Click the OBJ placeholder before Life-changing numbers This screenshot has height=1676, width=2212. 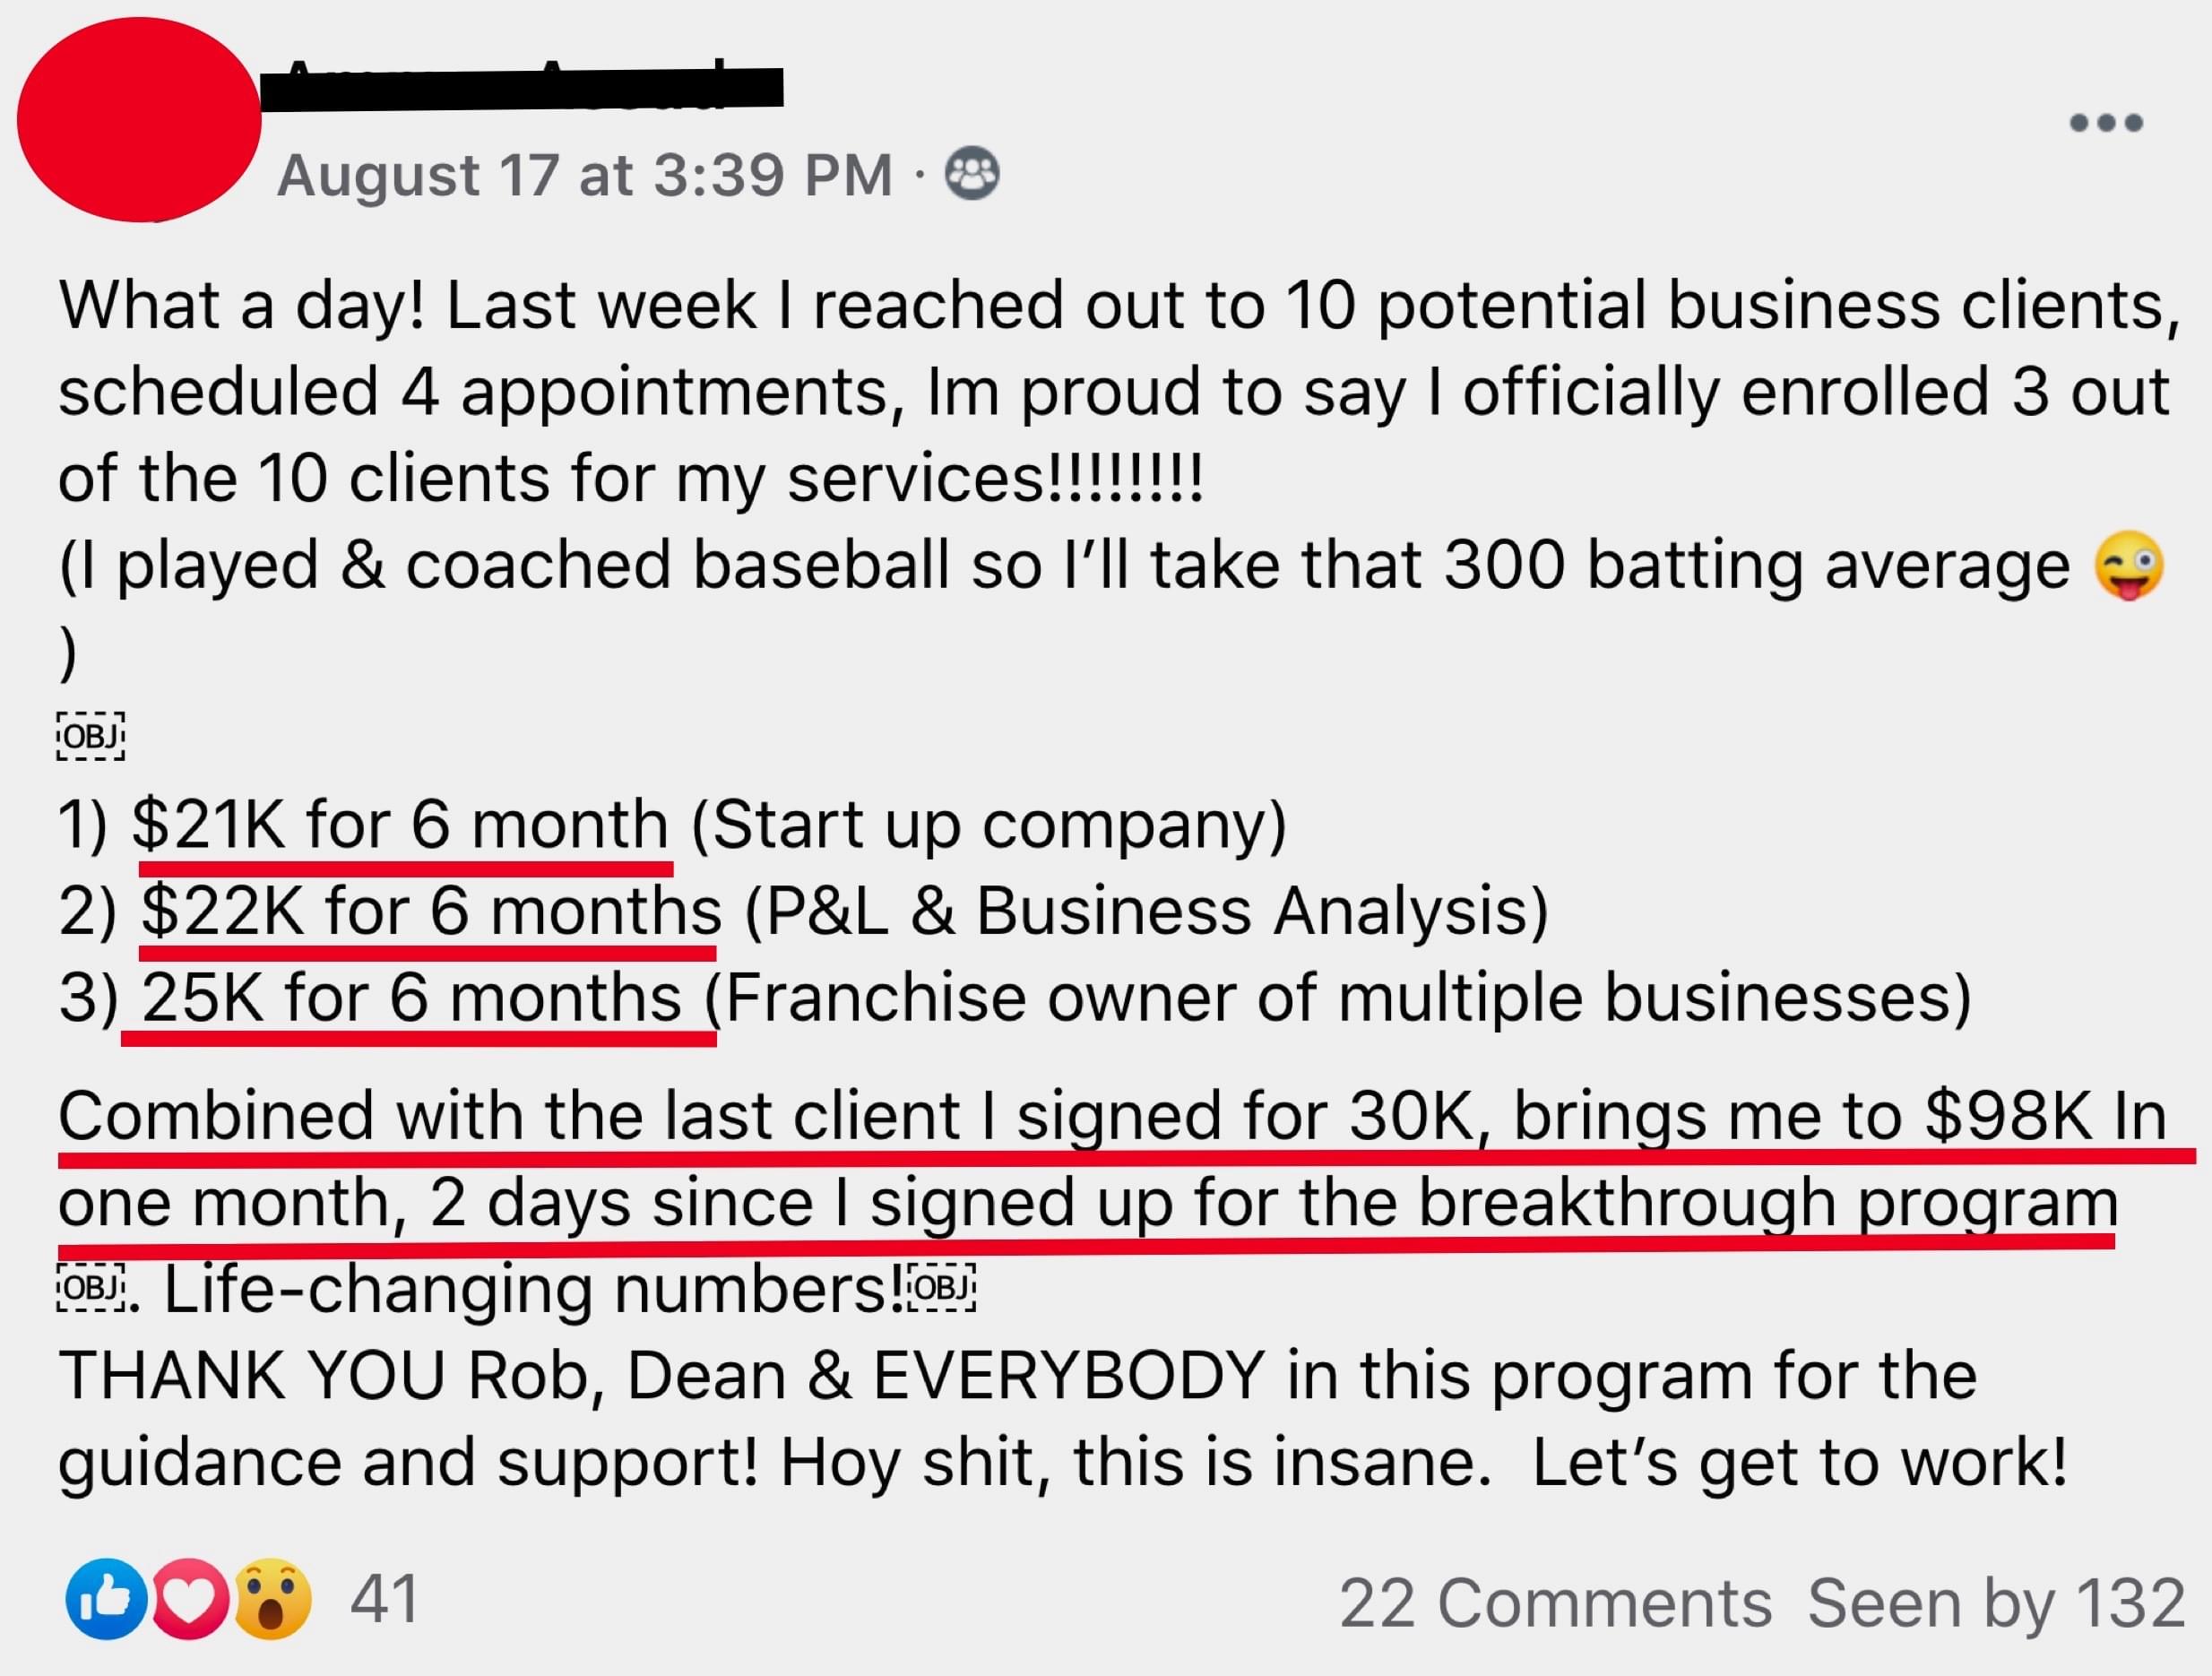(x=90, y=1288)
